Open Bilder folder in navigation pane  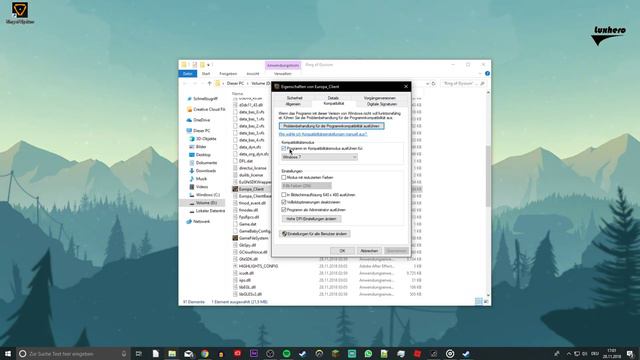[198, 147]
